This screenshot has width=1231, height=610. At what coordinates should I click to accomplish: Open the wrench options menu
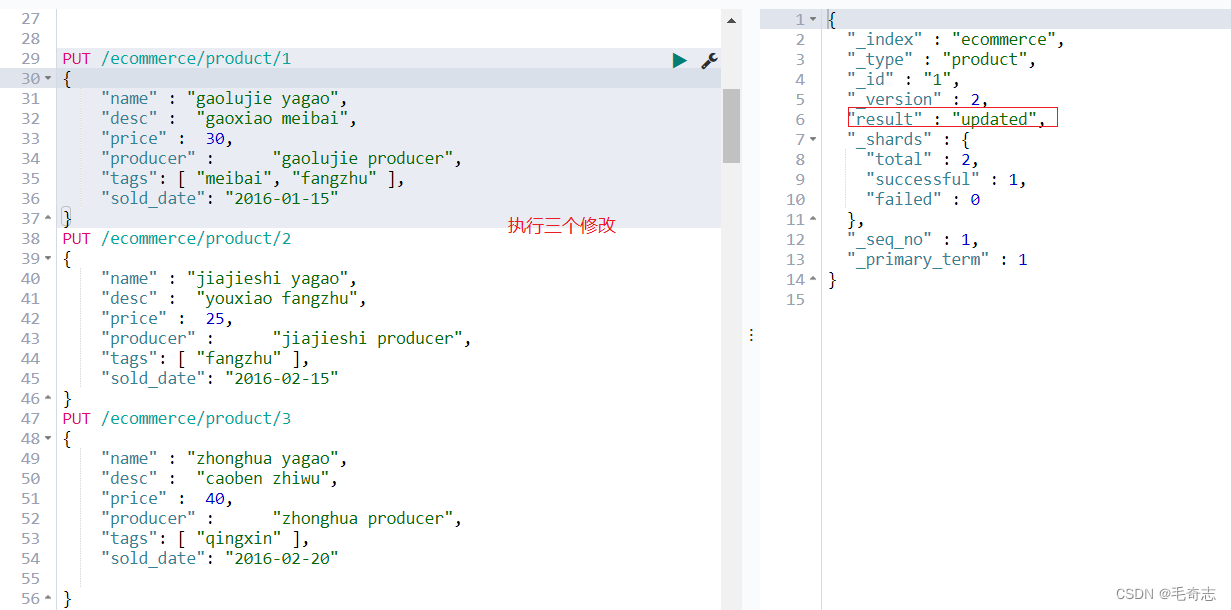[709, 60]
